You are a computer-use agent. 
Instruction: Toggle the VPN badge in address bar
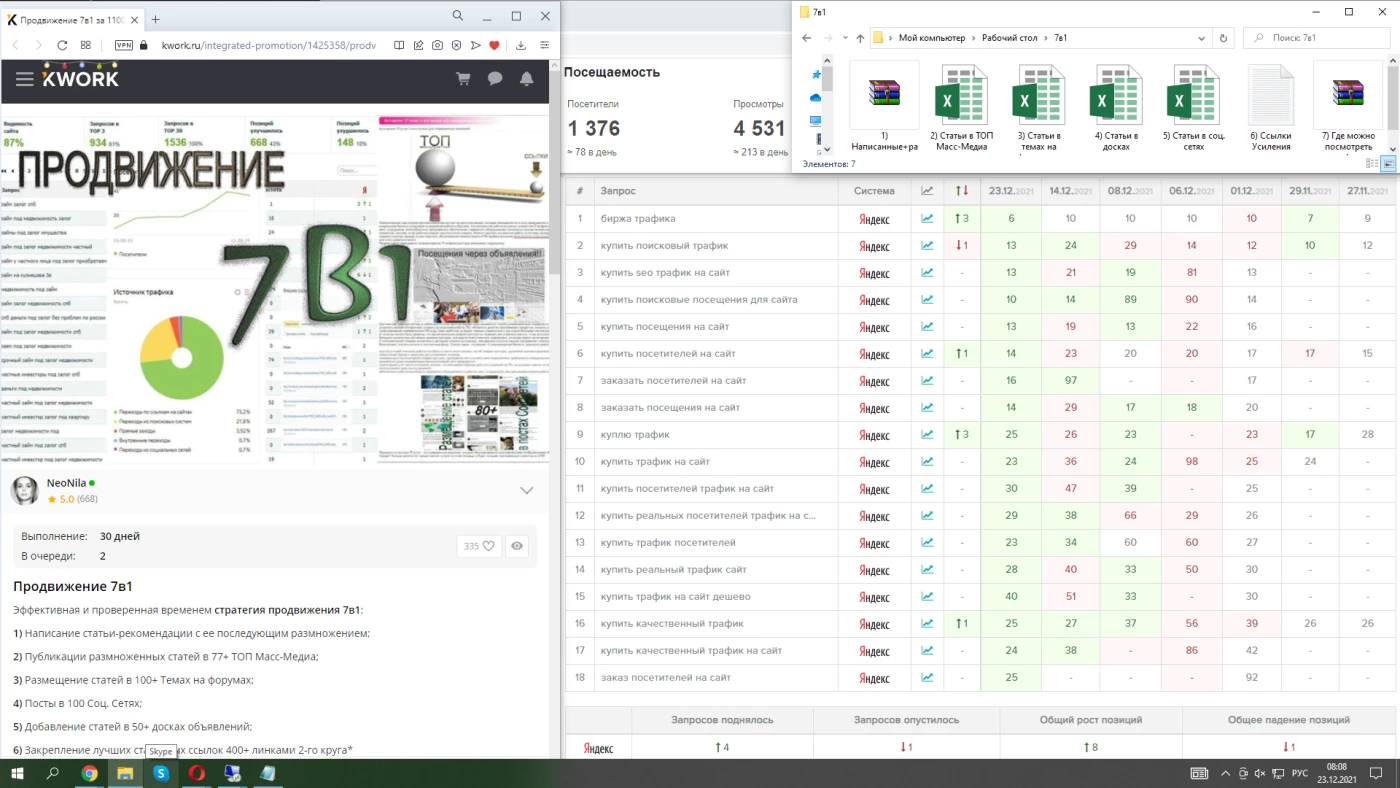click(124, 45)
